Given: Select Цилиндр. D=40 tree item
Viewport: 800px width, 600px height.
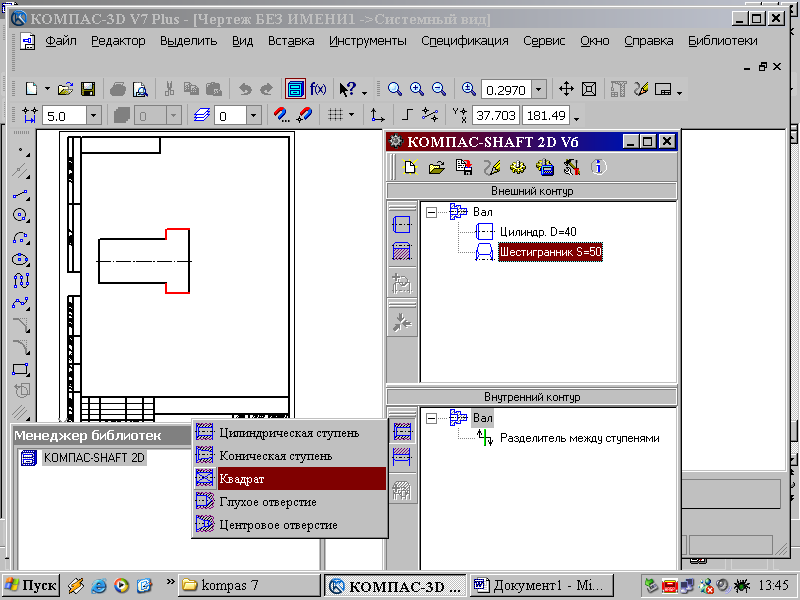Looking at the screenshot, I should (x=538, y=232).
